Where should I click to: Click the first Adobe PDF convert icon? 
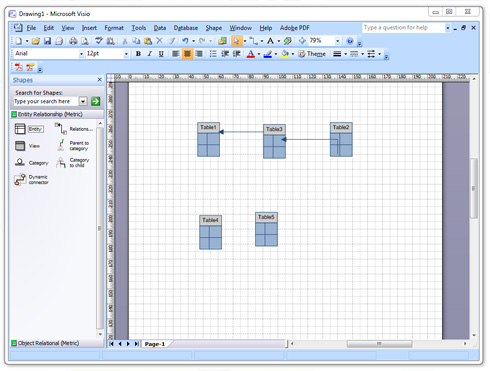point(19,67)
